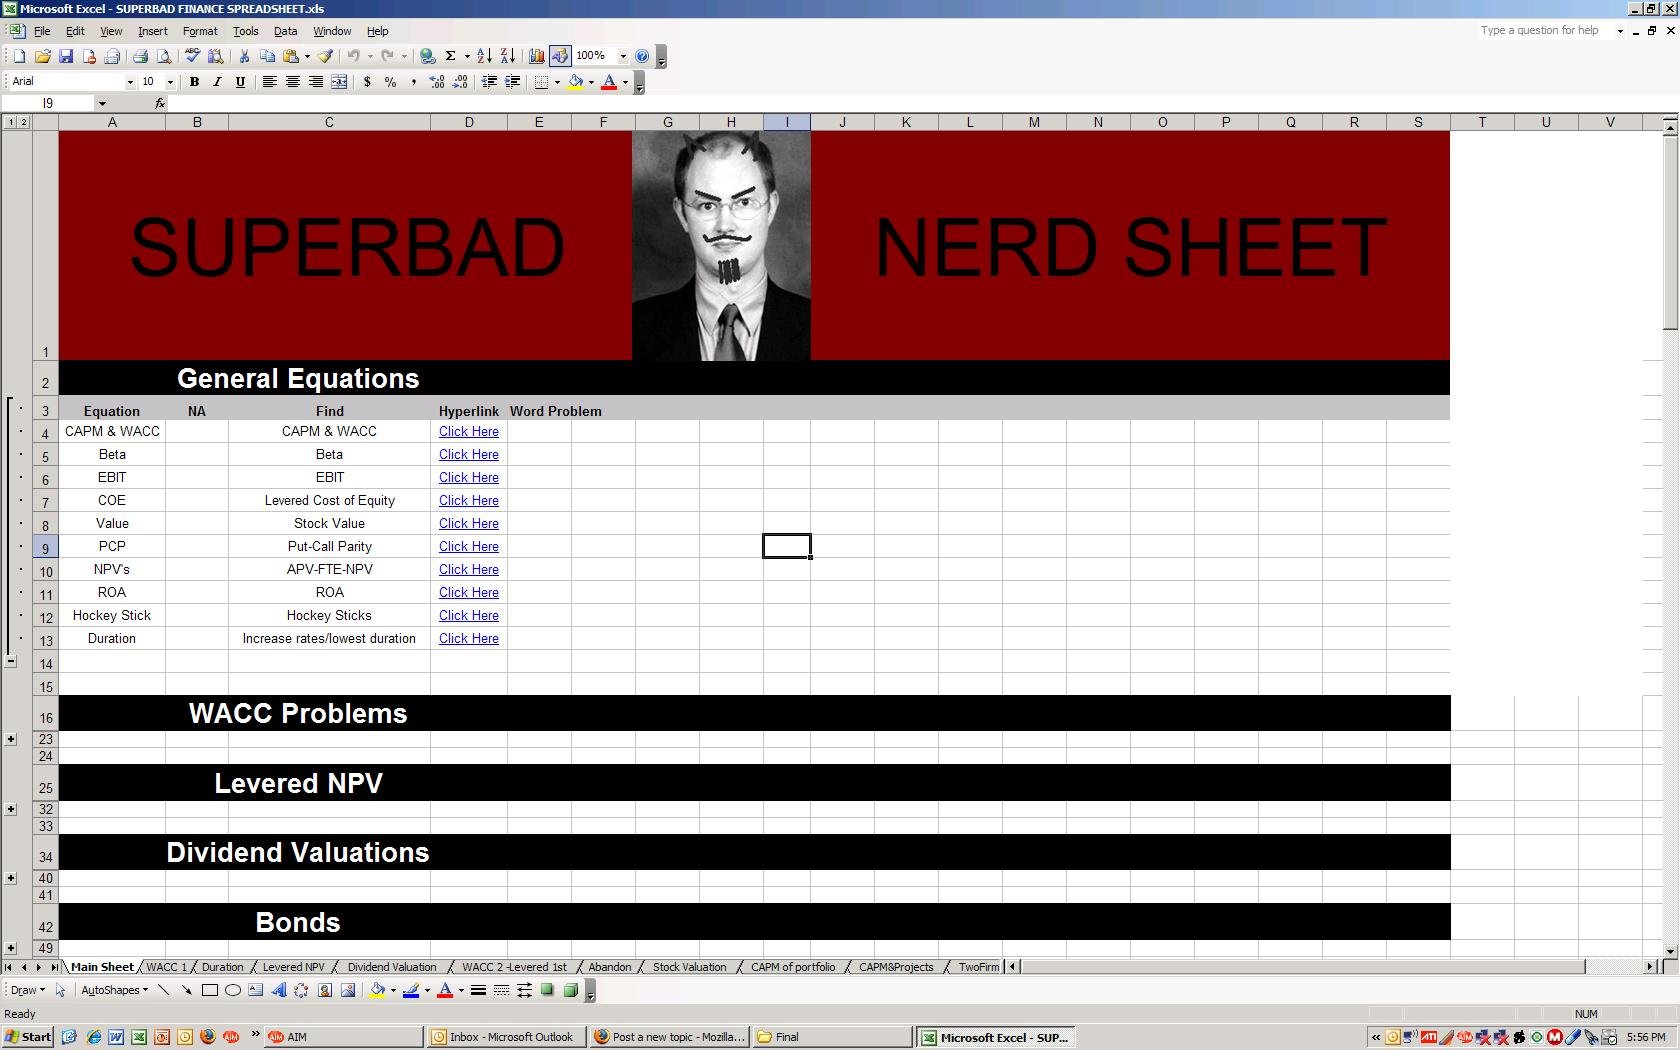The width and height of the screenshot is (1680, 1050).
Task: Click the Sort Ascending icon
Action: [x=484, y=56]
